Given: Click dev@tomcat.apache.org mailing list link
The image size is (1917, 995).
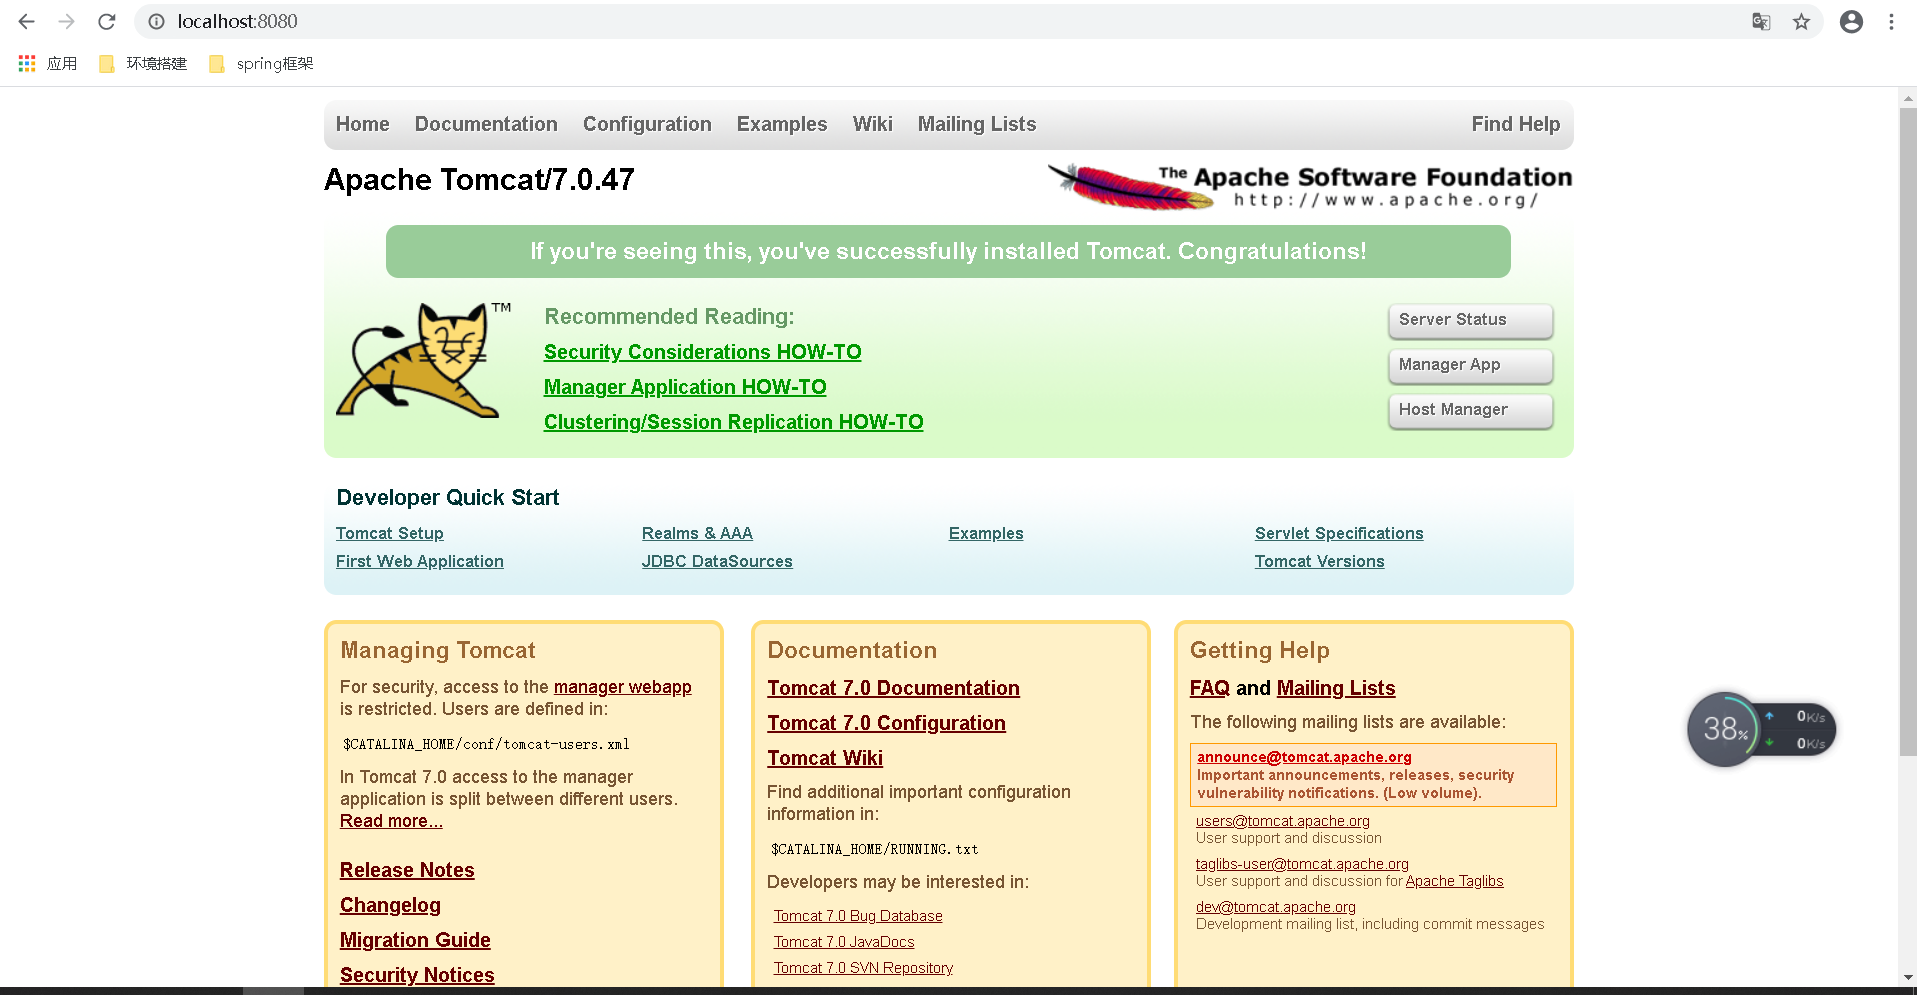Looking at the screenshot, I should pos(1276,907).
